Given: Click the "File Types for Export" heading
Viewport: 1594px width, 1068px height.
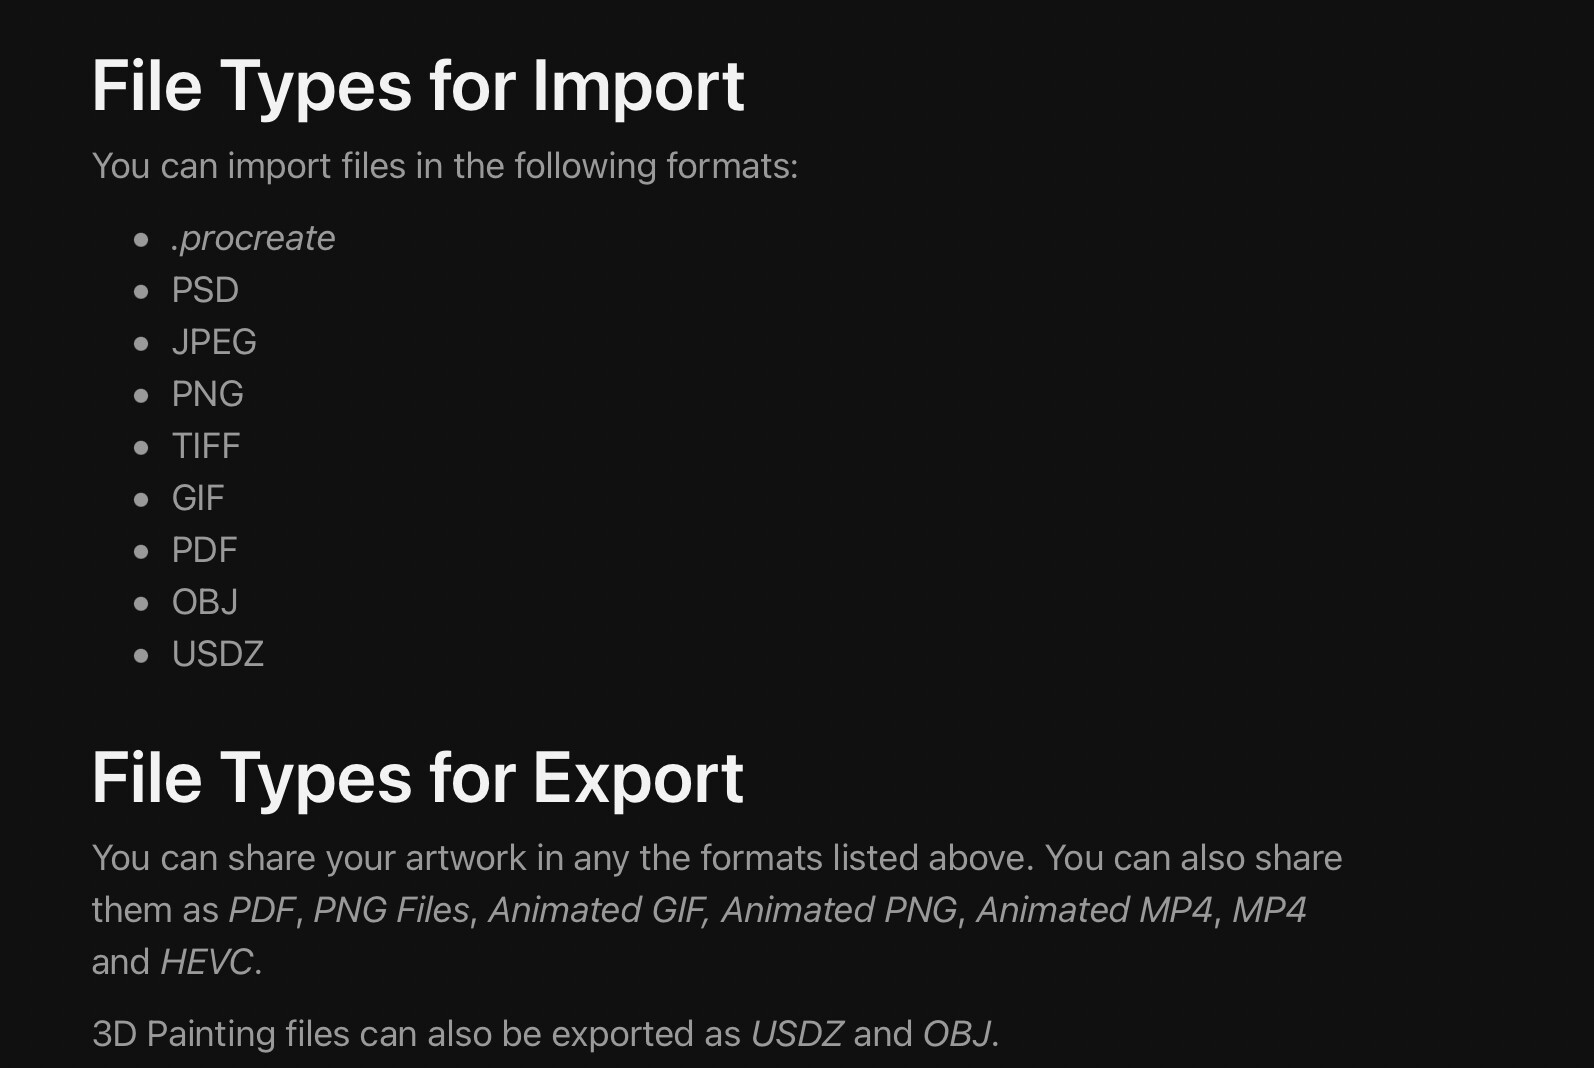Looking at the screenshot, I should (x=418, y=778).
